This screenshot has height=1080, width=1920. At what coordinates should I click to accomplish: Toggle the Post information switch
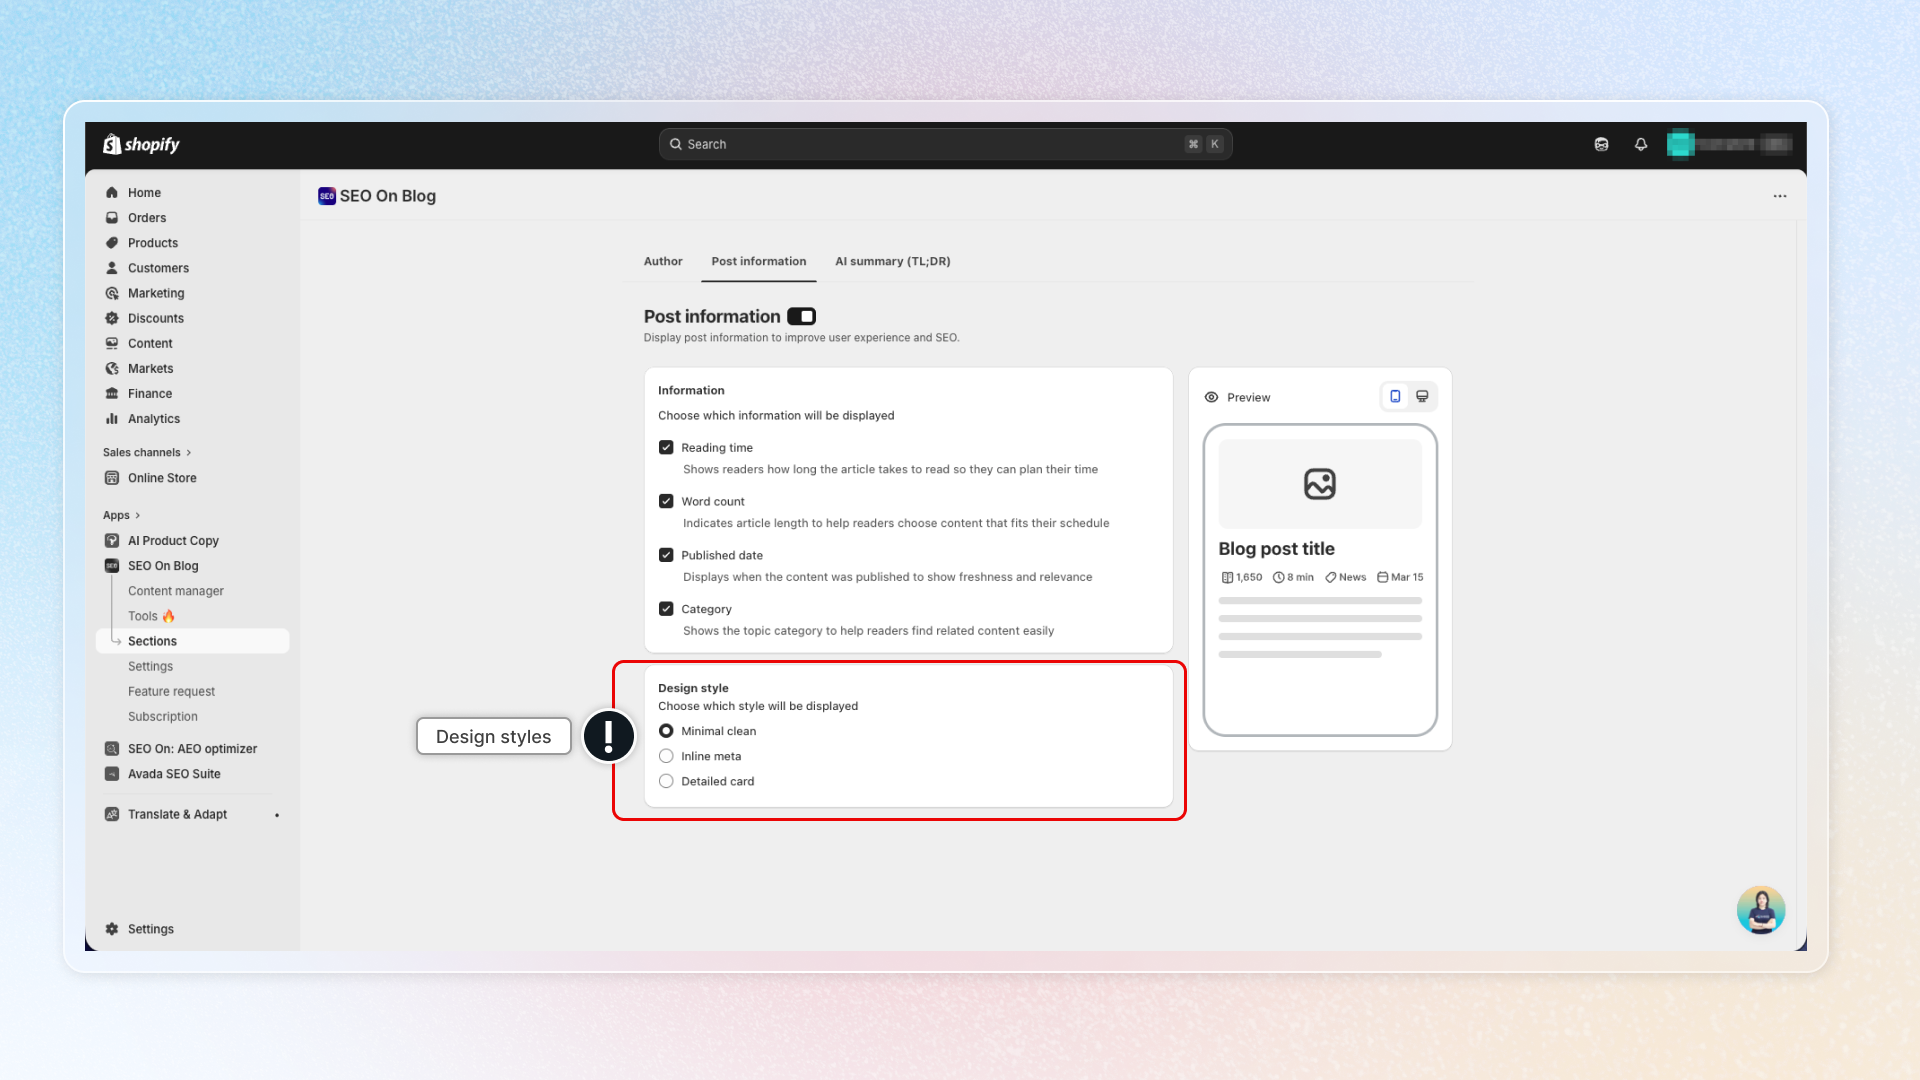[801, 317]
